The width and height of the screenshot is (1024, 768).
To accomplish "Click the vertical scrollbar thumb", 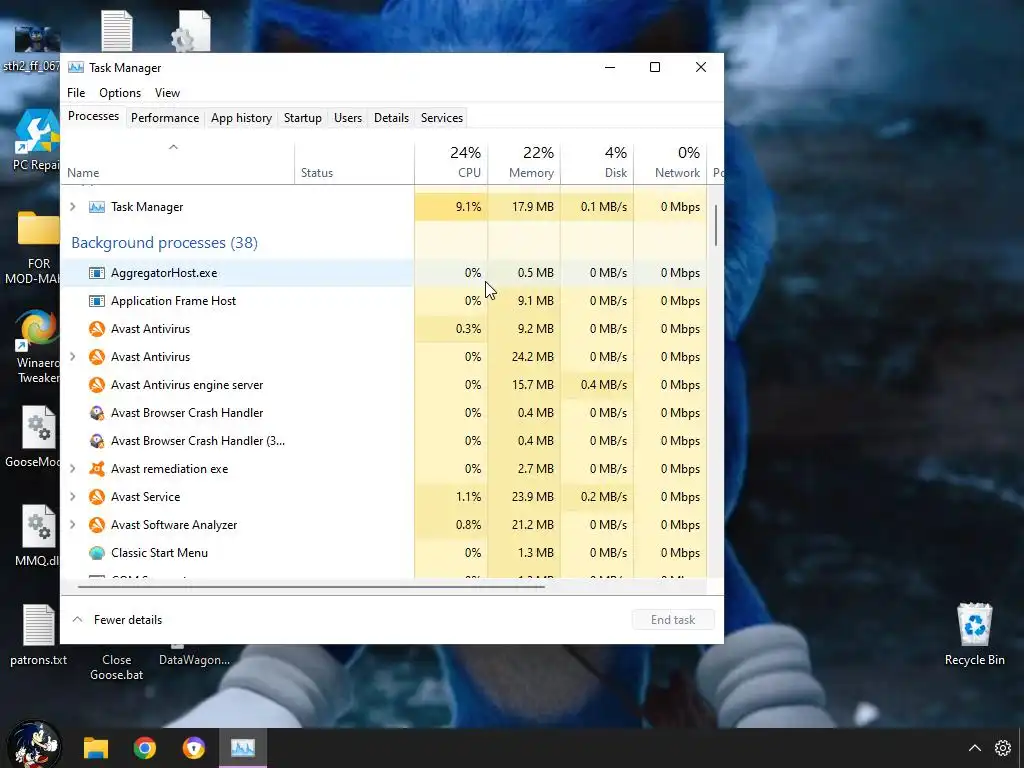I will tap(716, 225).
